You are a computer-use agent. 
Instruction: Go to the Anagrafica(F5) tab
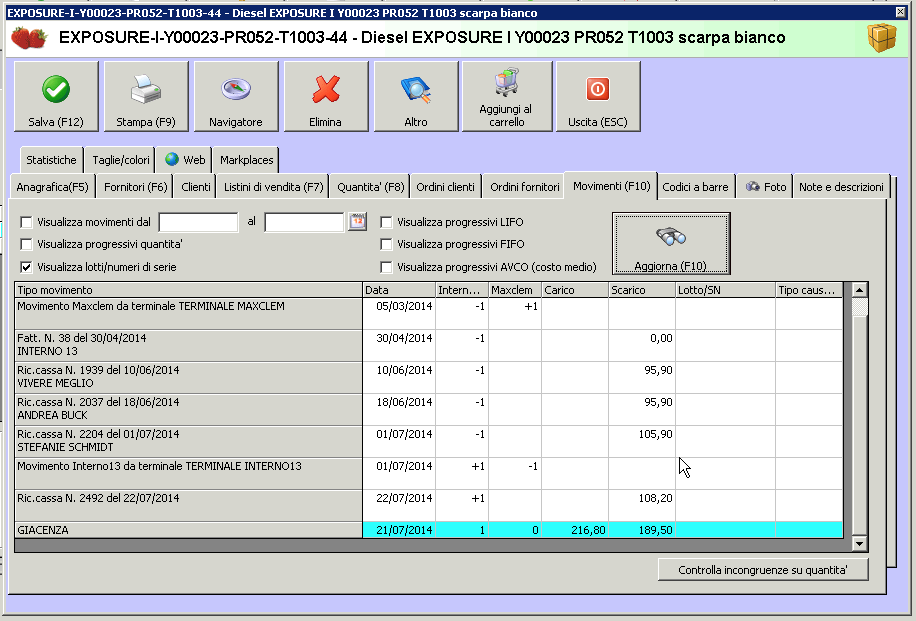tap(53, 187)
